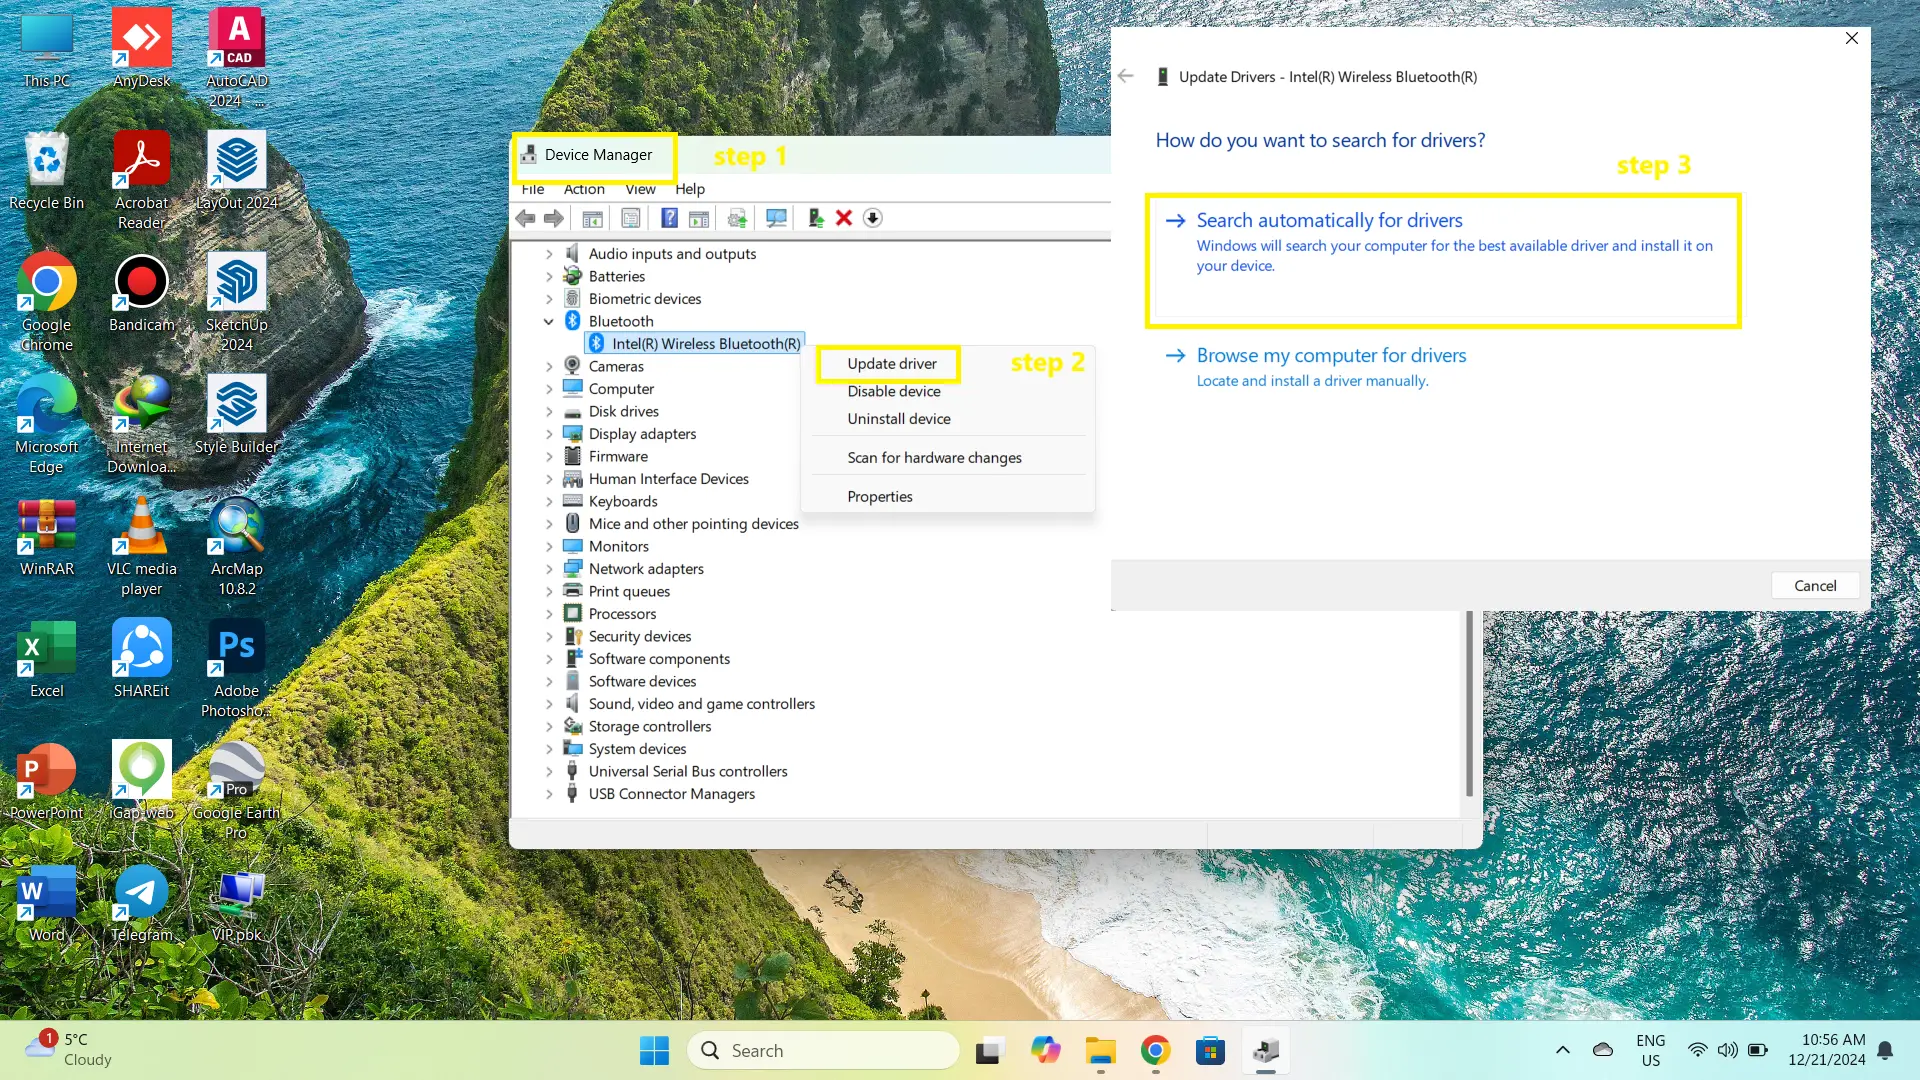Click green-arrow Update device driver toolbar icon

815,218
